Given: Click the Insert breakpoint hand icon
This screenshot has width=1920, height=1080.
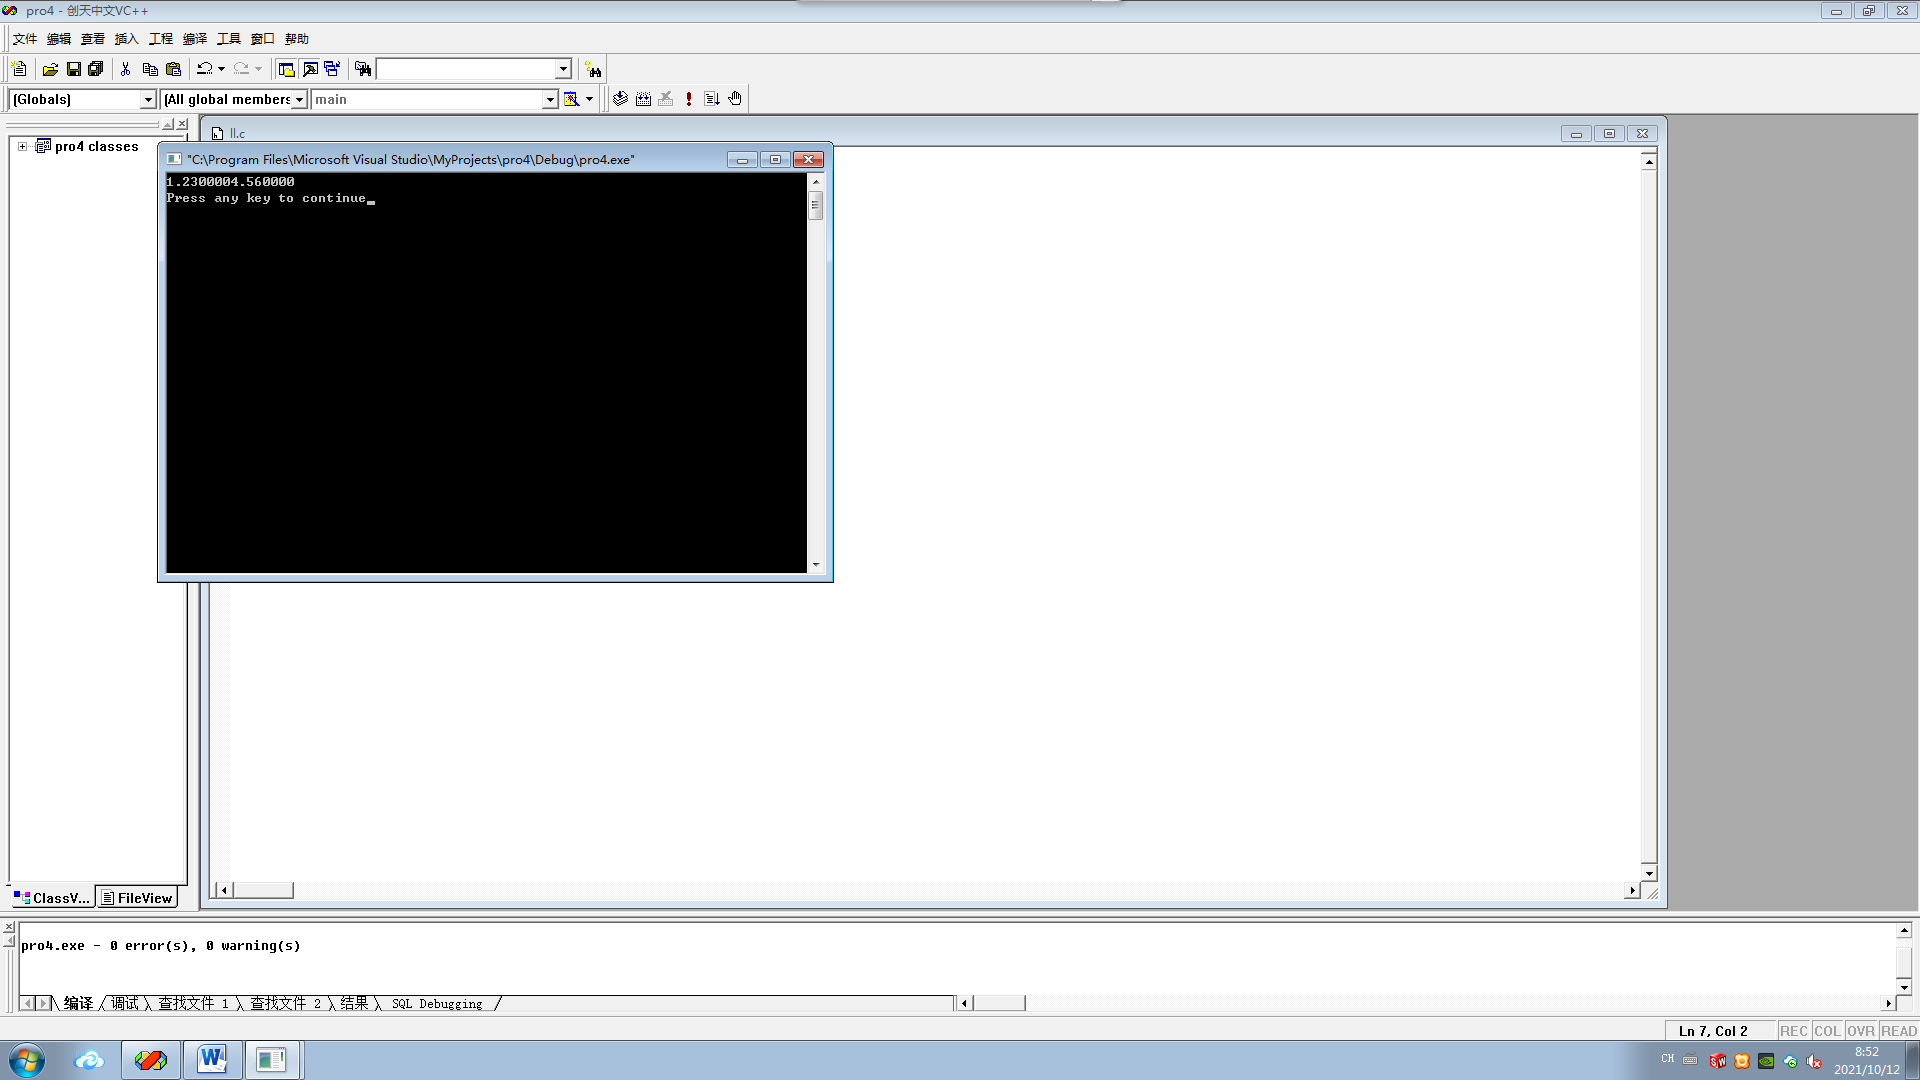Looking at the screenshot, I should (735, 99).
